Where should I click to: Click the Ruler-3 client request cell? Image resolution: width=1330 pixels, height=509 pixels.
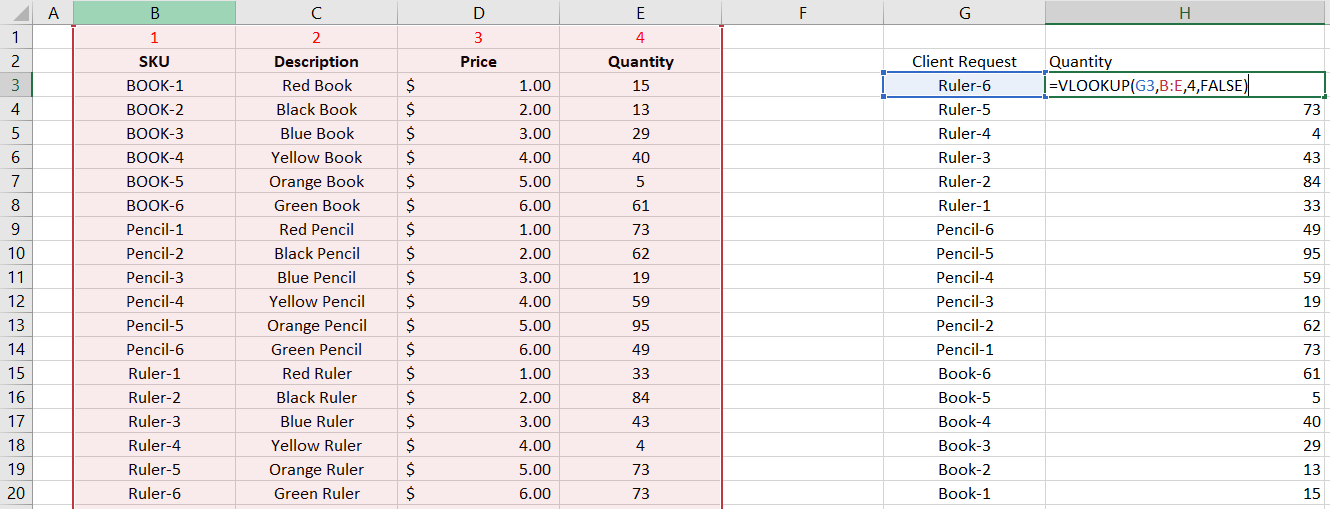pos(965,158)
